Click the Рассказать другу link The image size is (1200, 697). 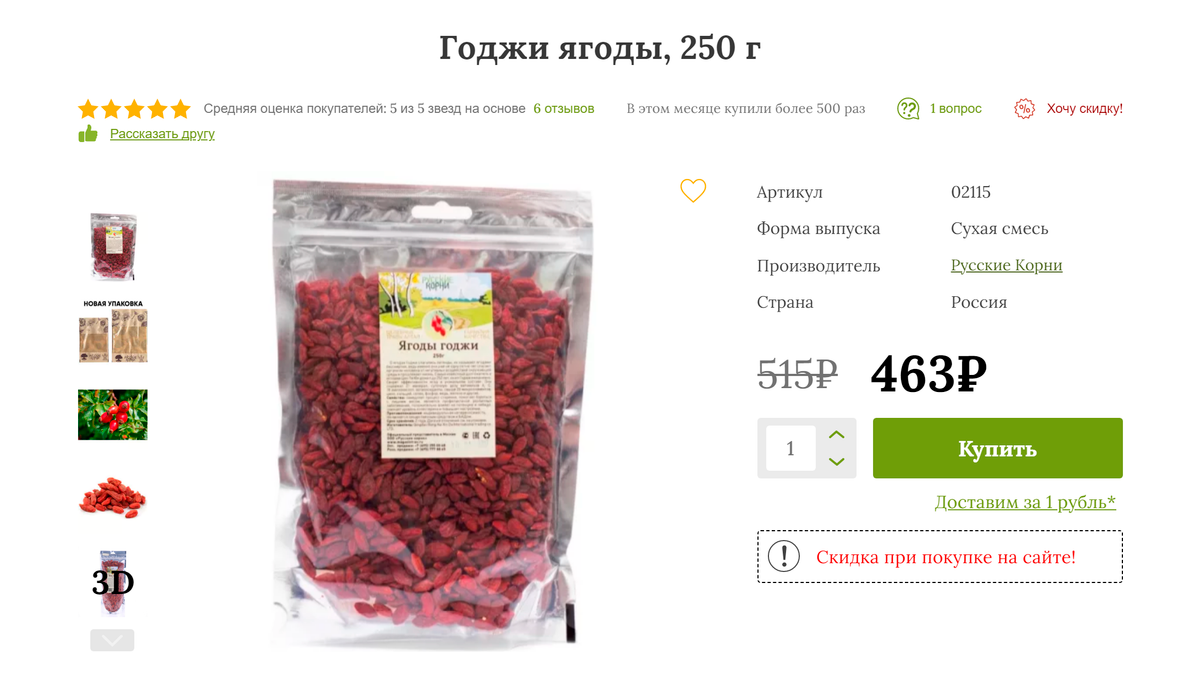[162, 134]
